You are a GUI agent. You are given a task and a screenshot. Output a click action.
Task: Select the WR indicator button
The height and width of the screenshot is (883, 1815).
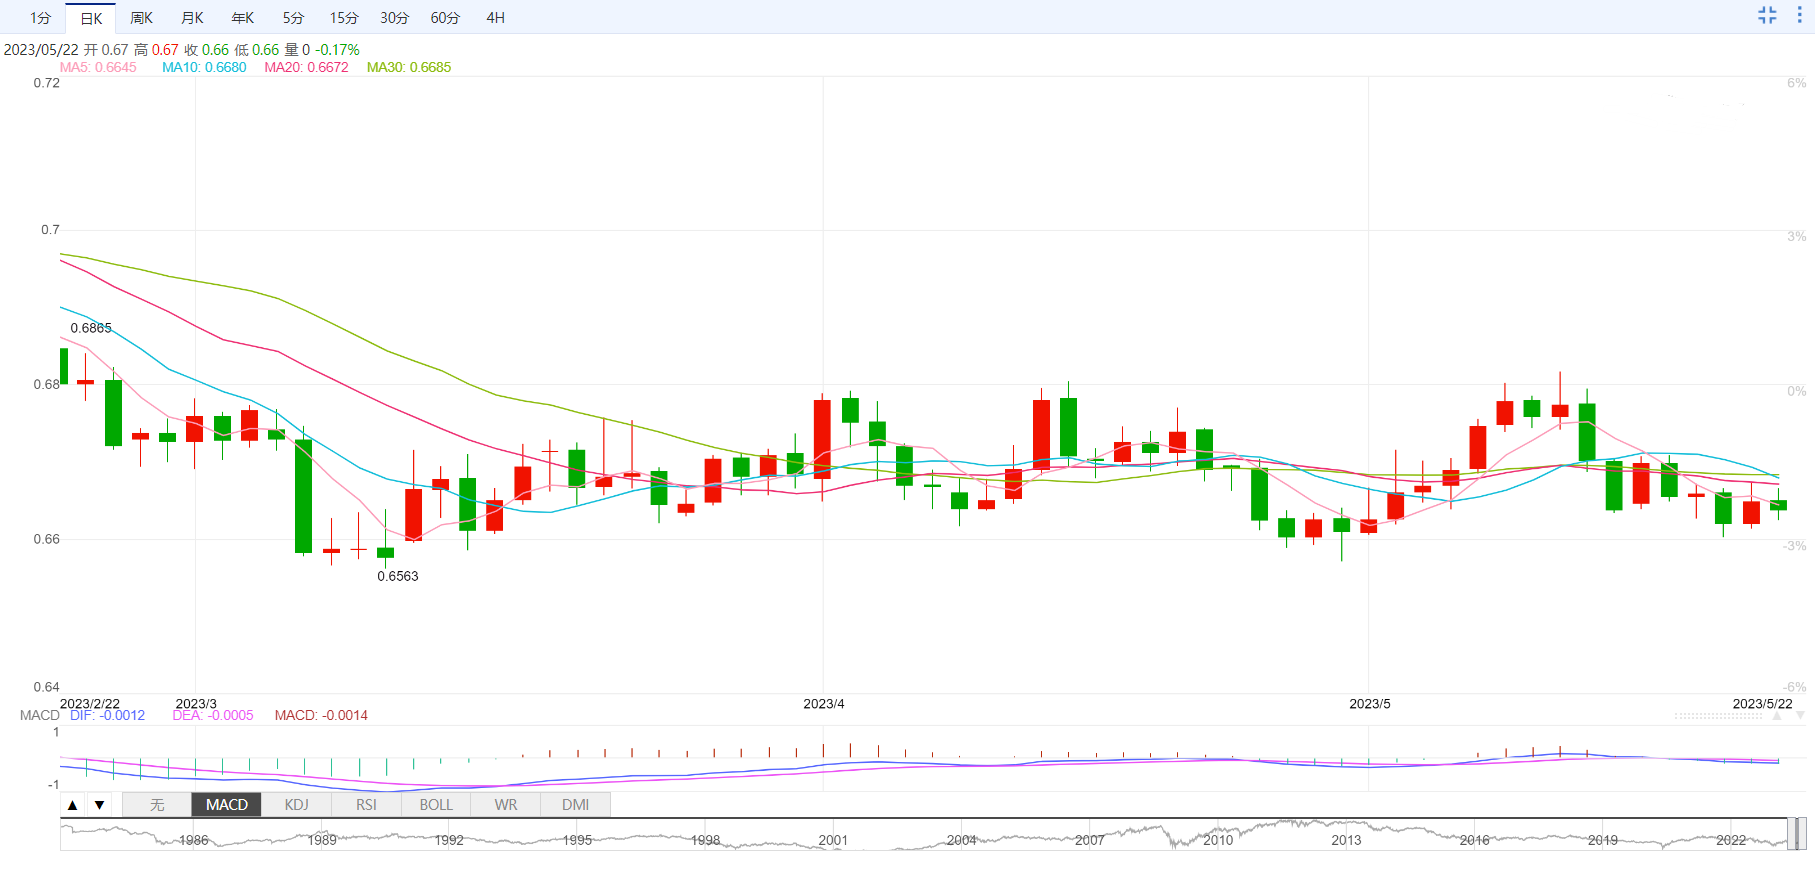(x=506, y=805)
